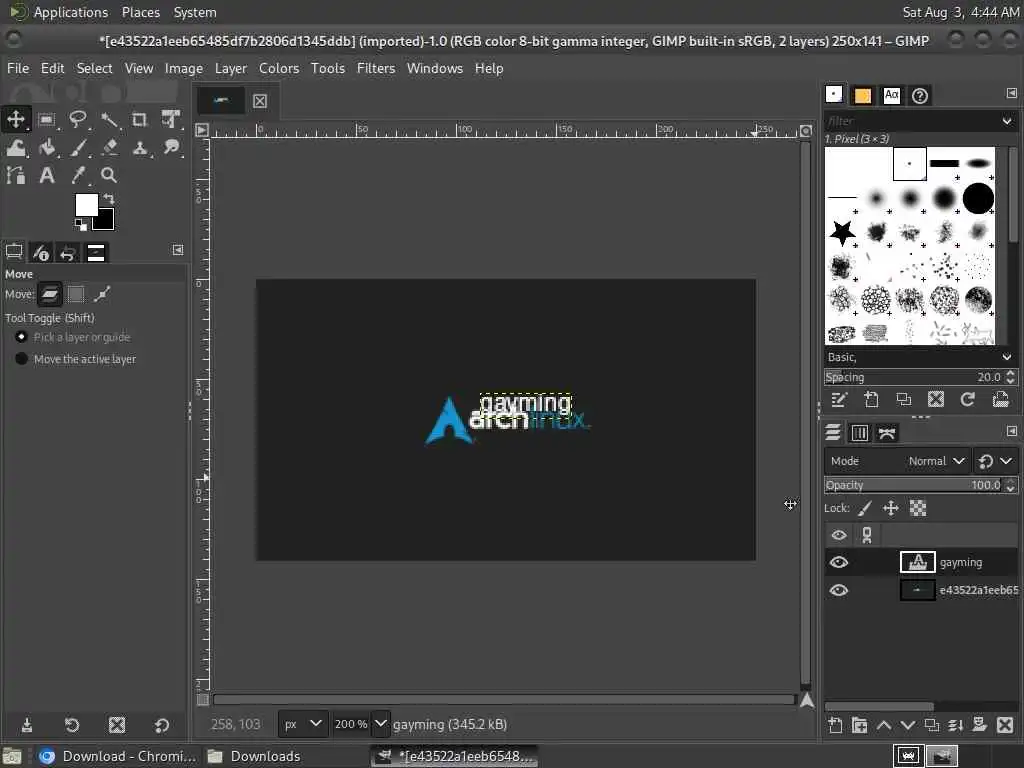Select the Unified Transform tool
The width and height of the screenshot is (1024, 768).
171,120
